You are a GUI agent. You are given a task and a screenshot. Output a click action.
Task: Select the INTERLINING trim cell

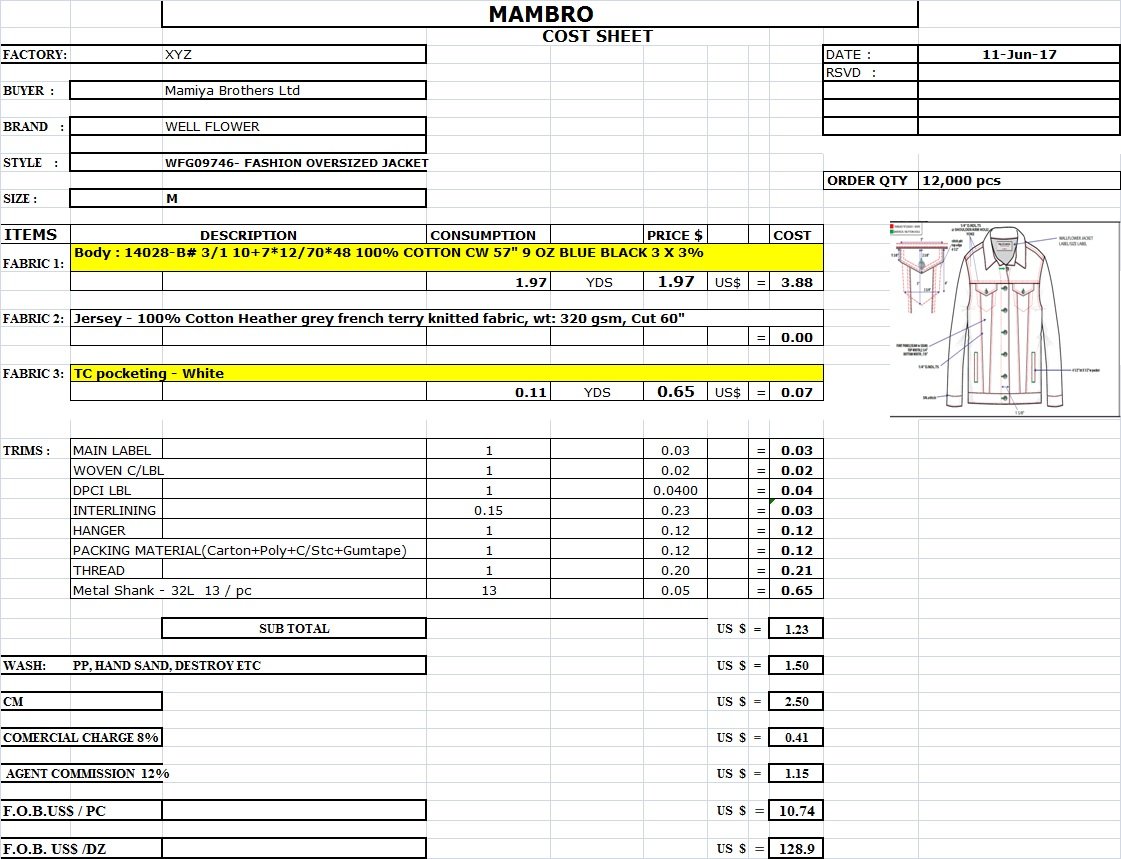click(117, 510)
